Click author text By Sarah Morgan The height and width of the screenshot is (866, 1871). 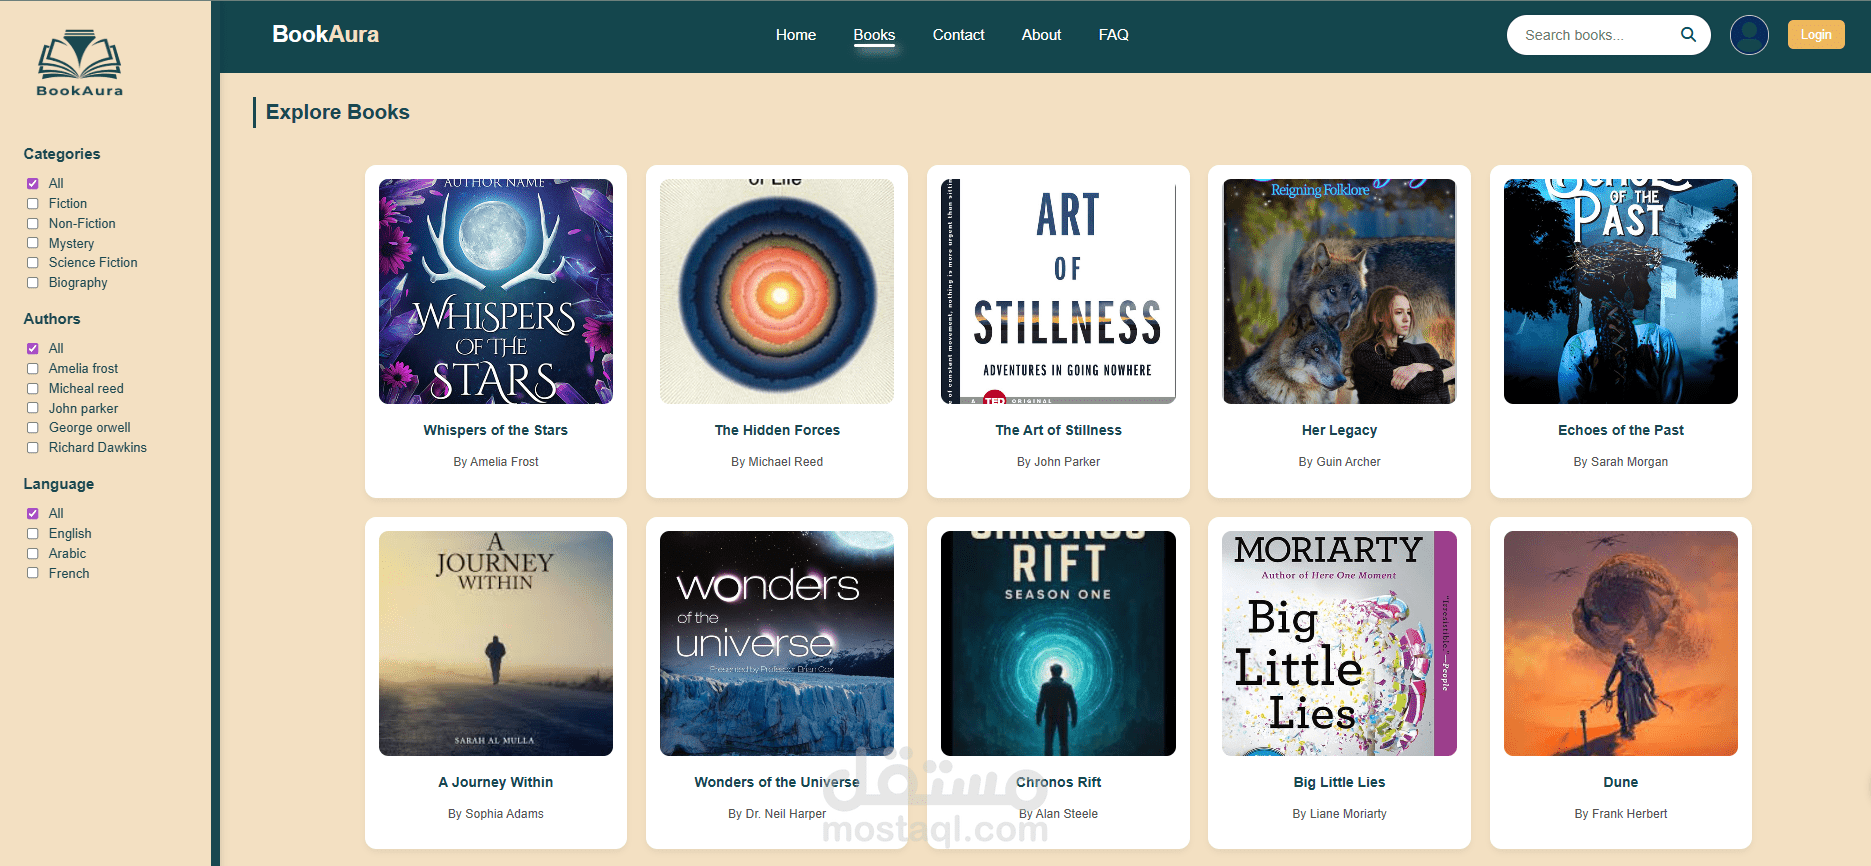(x=1621, y=462)
